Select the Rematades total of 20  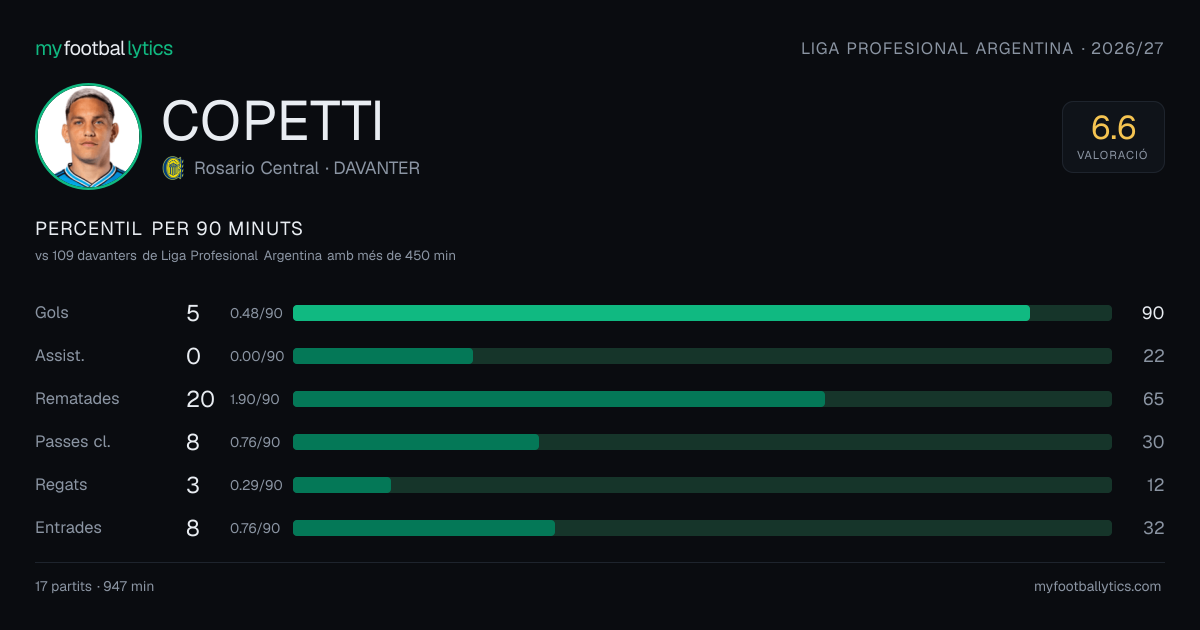[200, 399]
